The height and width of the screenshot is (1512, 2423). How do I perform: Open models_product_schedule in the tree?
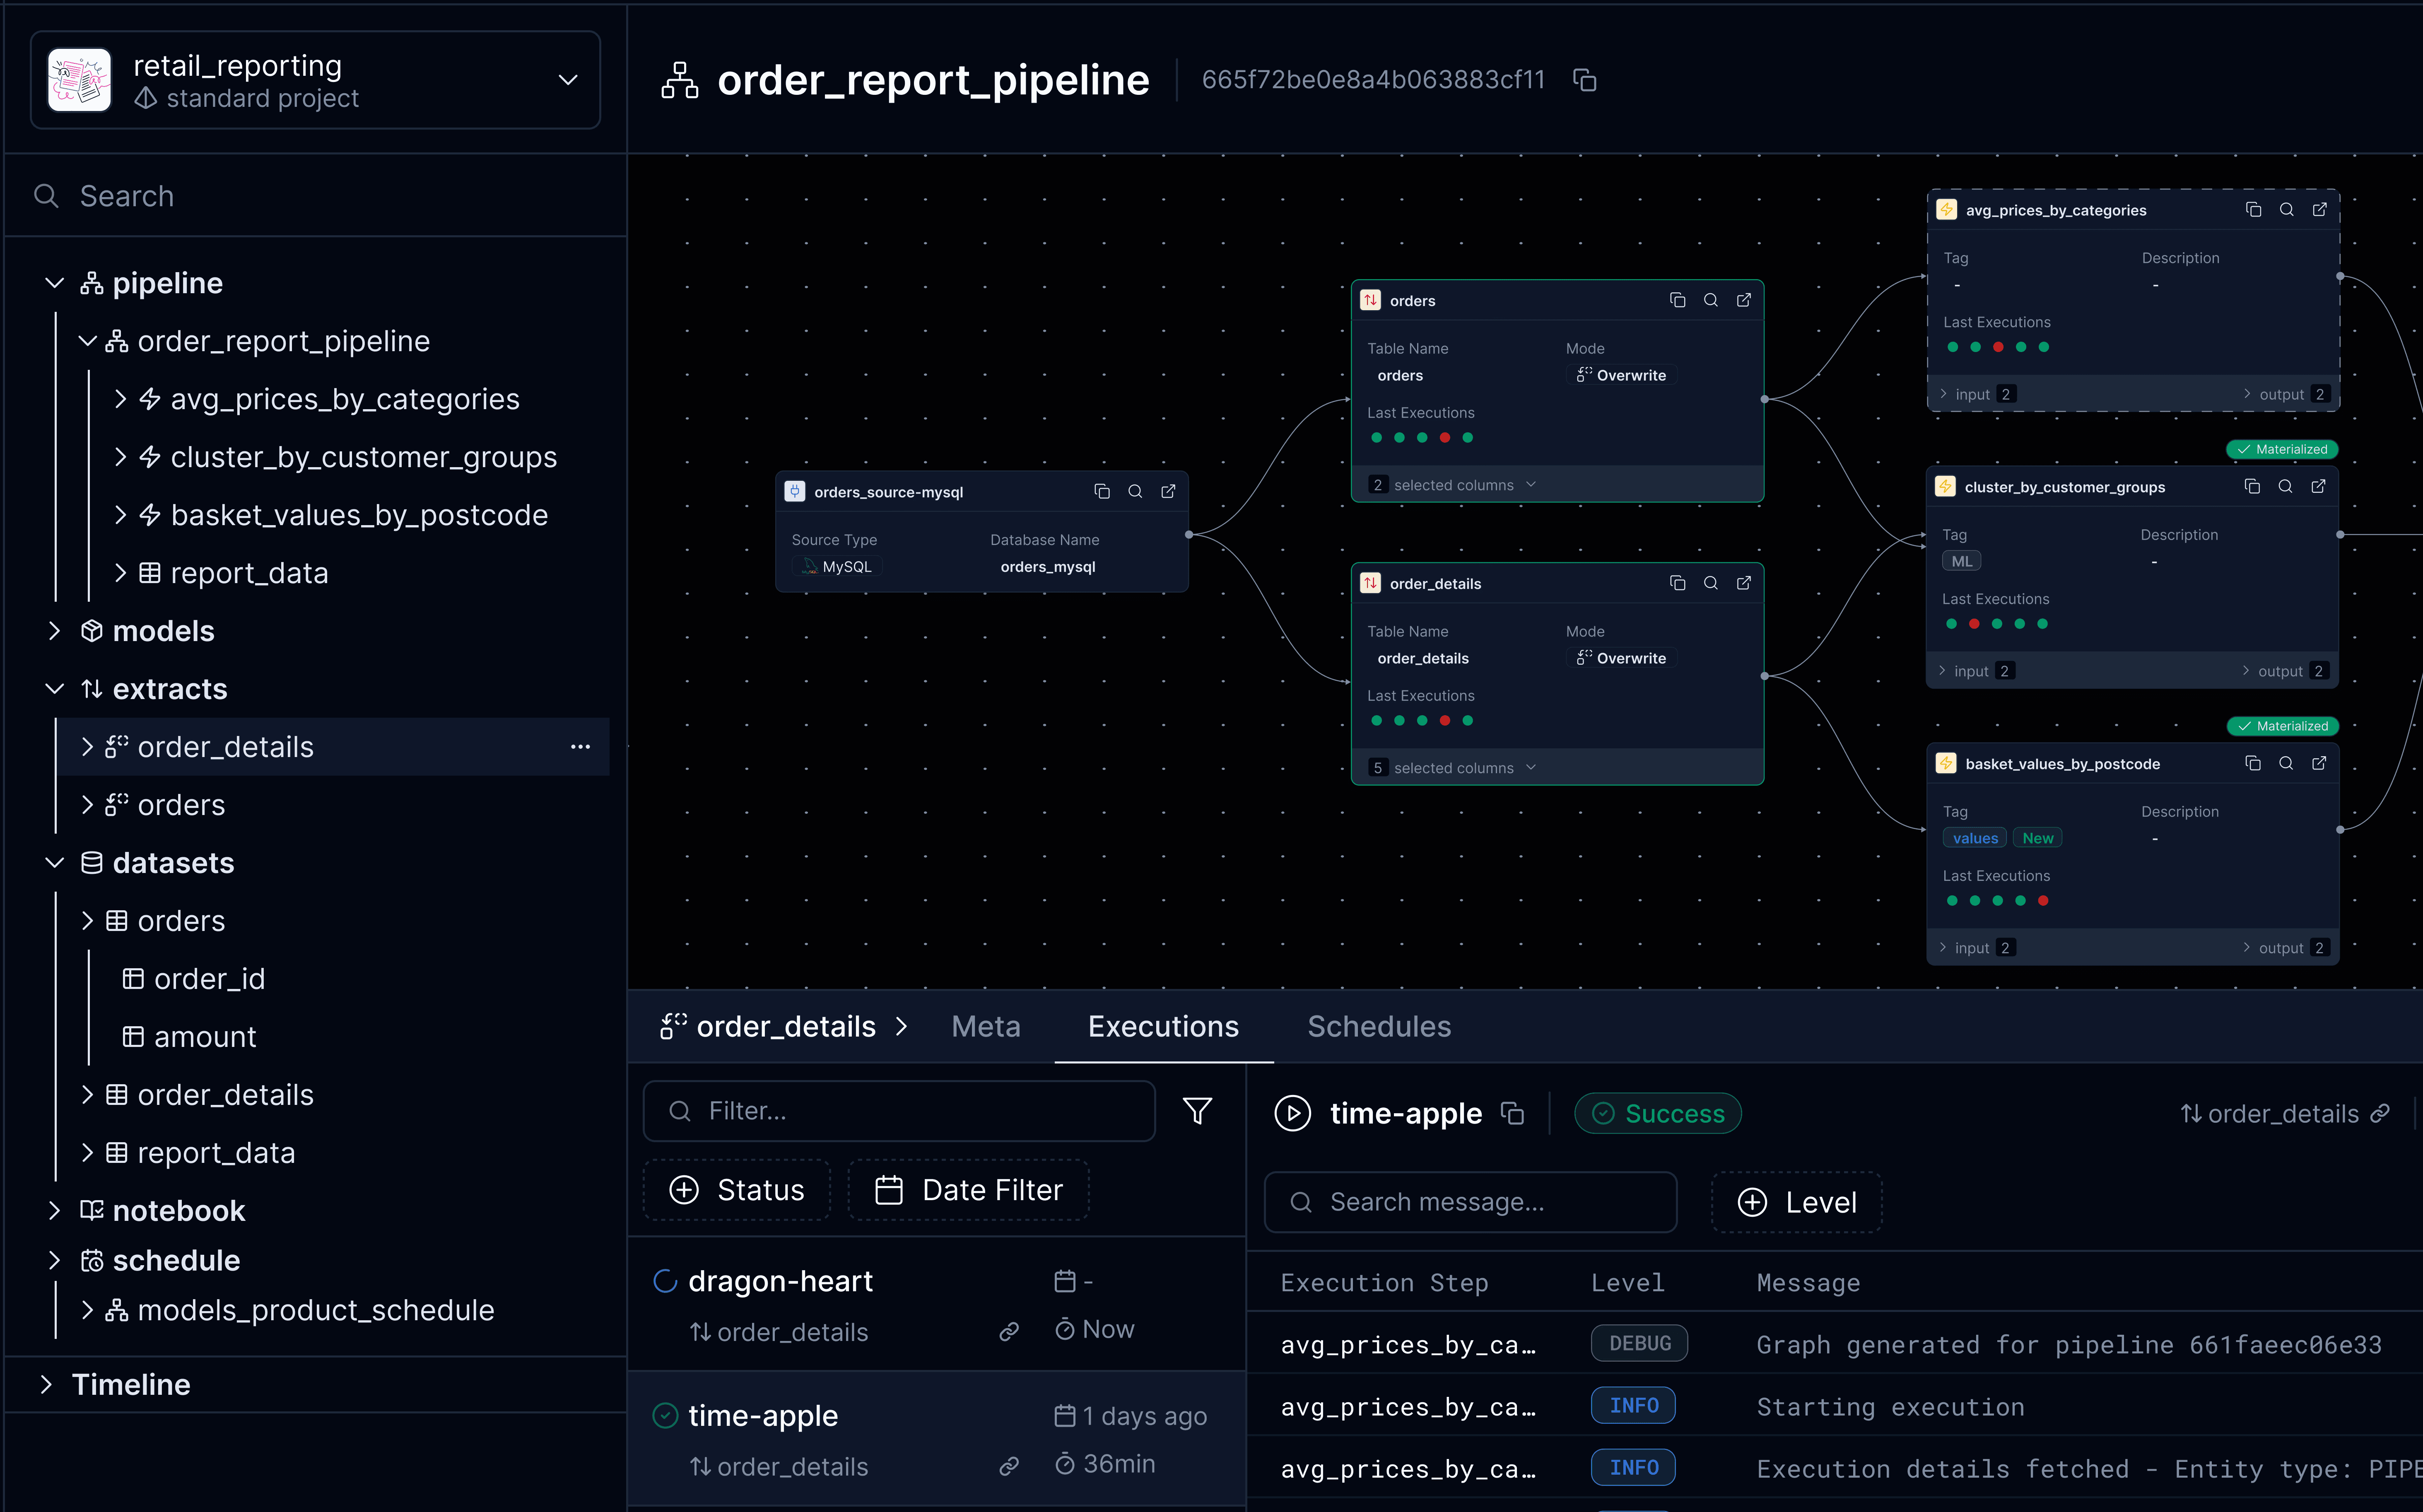(316, 1310)
